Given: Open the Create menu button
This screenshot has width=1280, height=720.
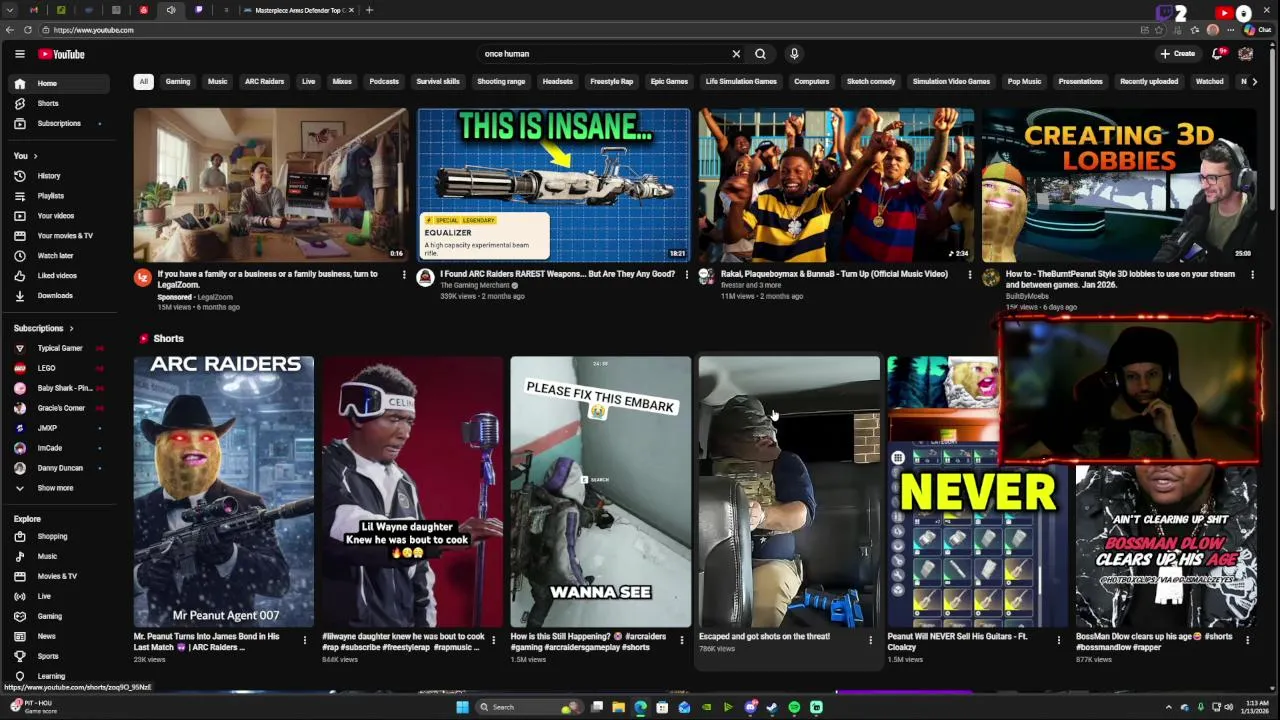Looking at the screenshot, I should coord(1178,54).
